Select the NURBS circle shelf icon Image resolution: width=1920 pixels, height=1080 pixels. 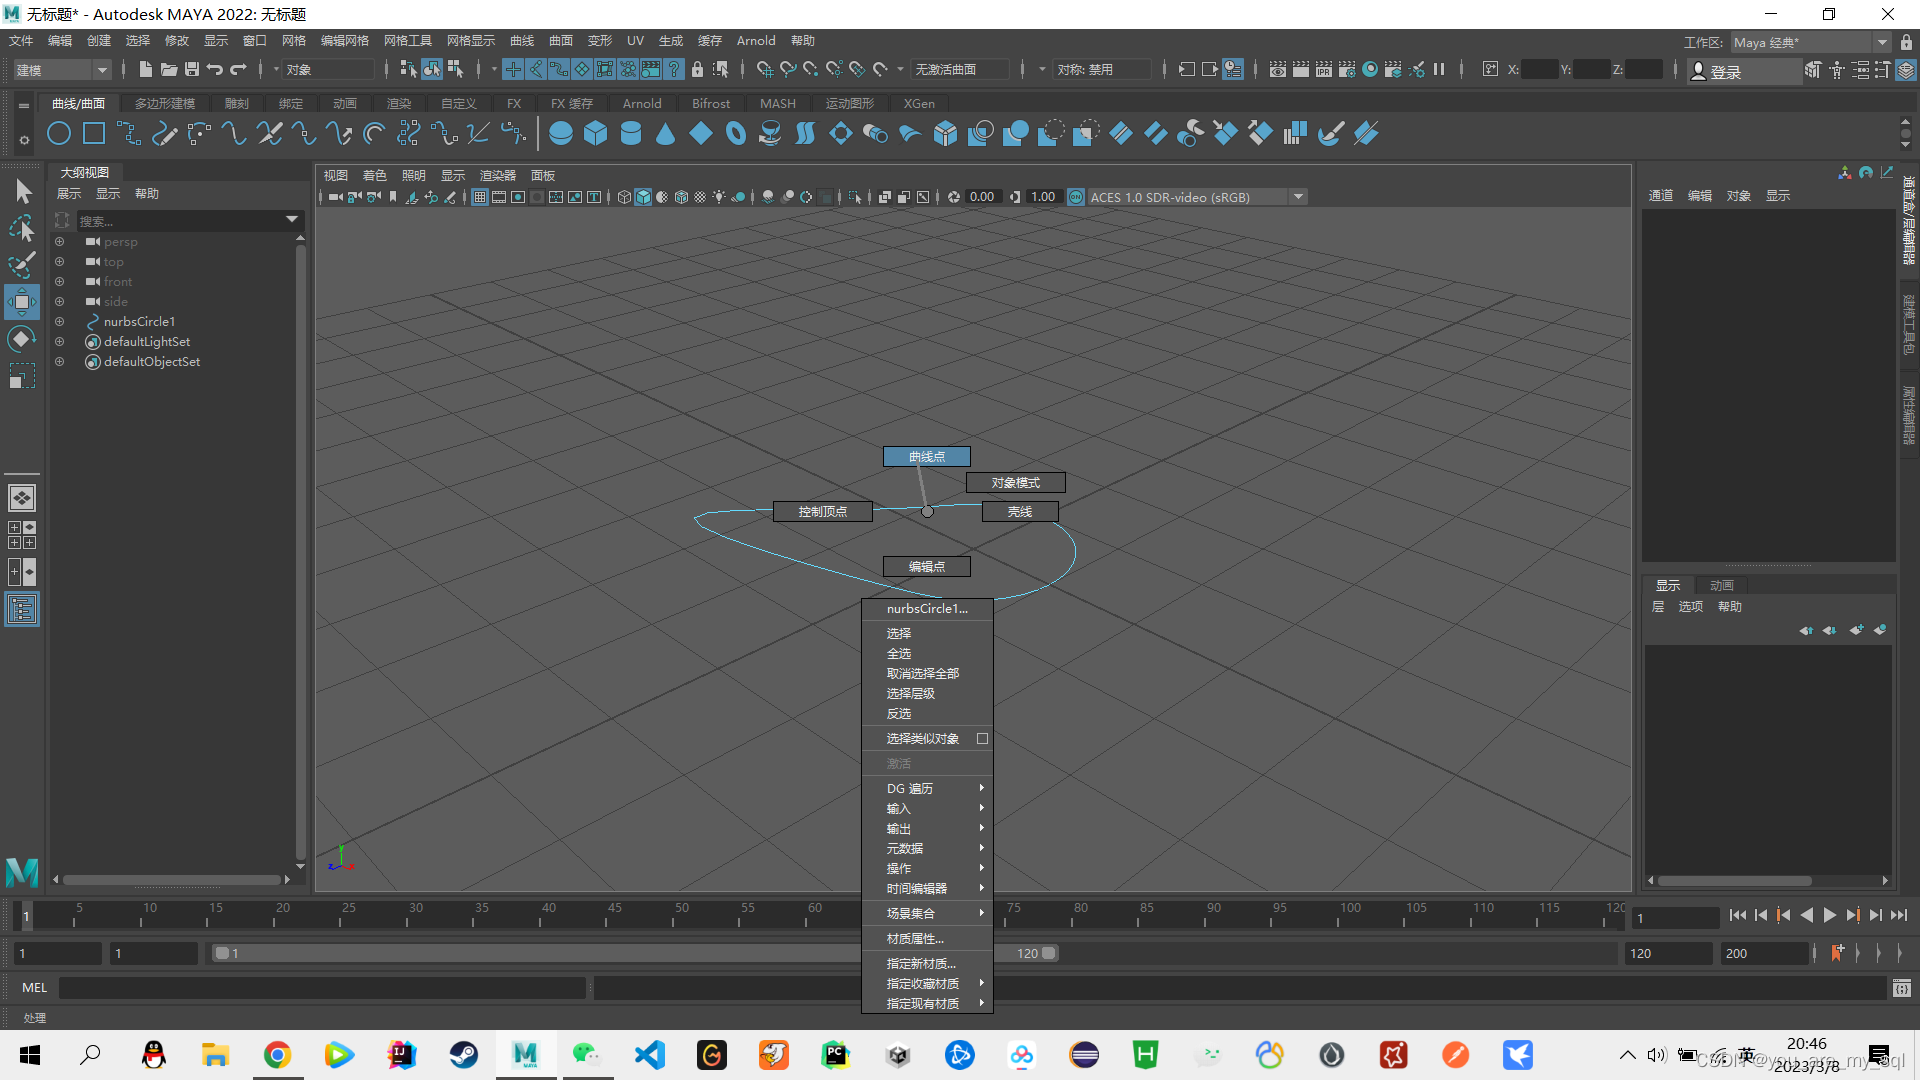(59, 133)
